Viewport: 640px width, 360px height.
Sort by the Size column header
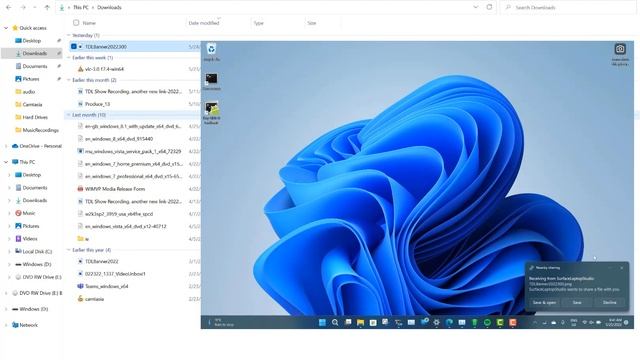click(312, 23)
